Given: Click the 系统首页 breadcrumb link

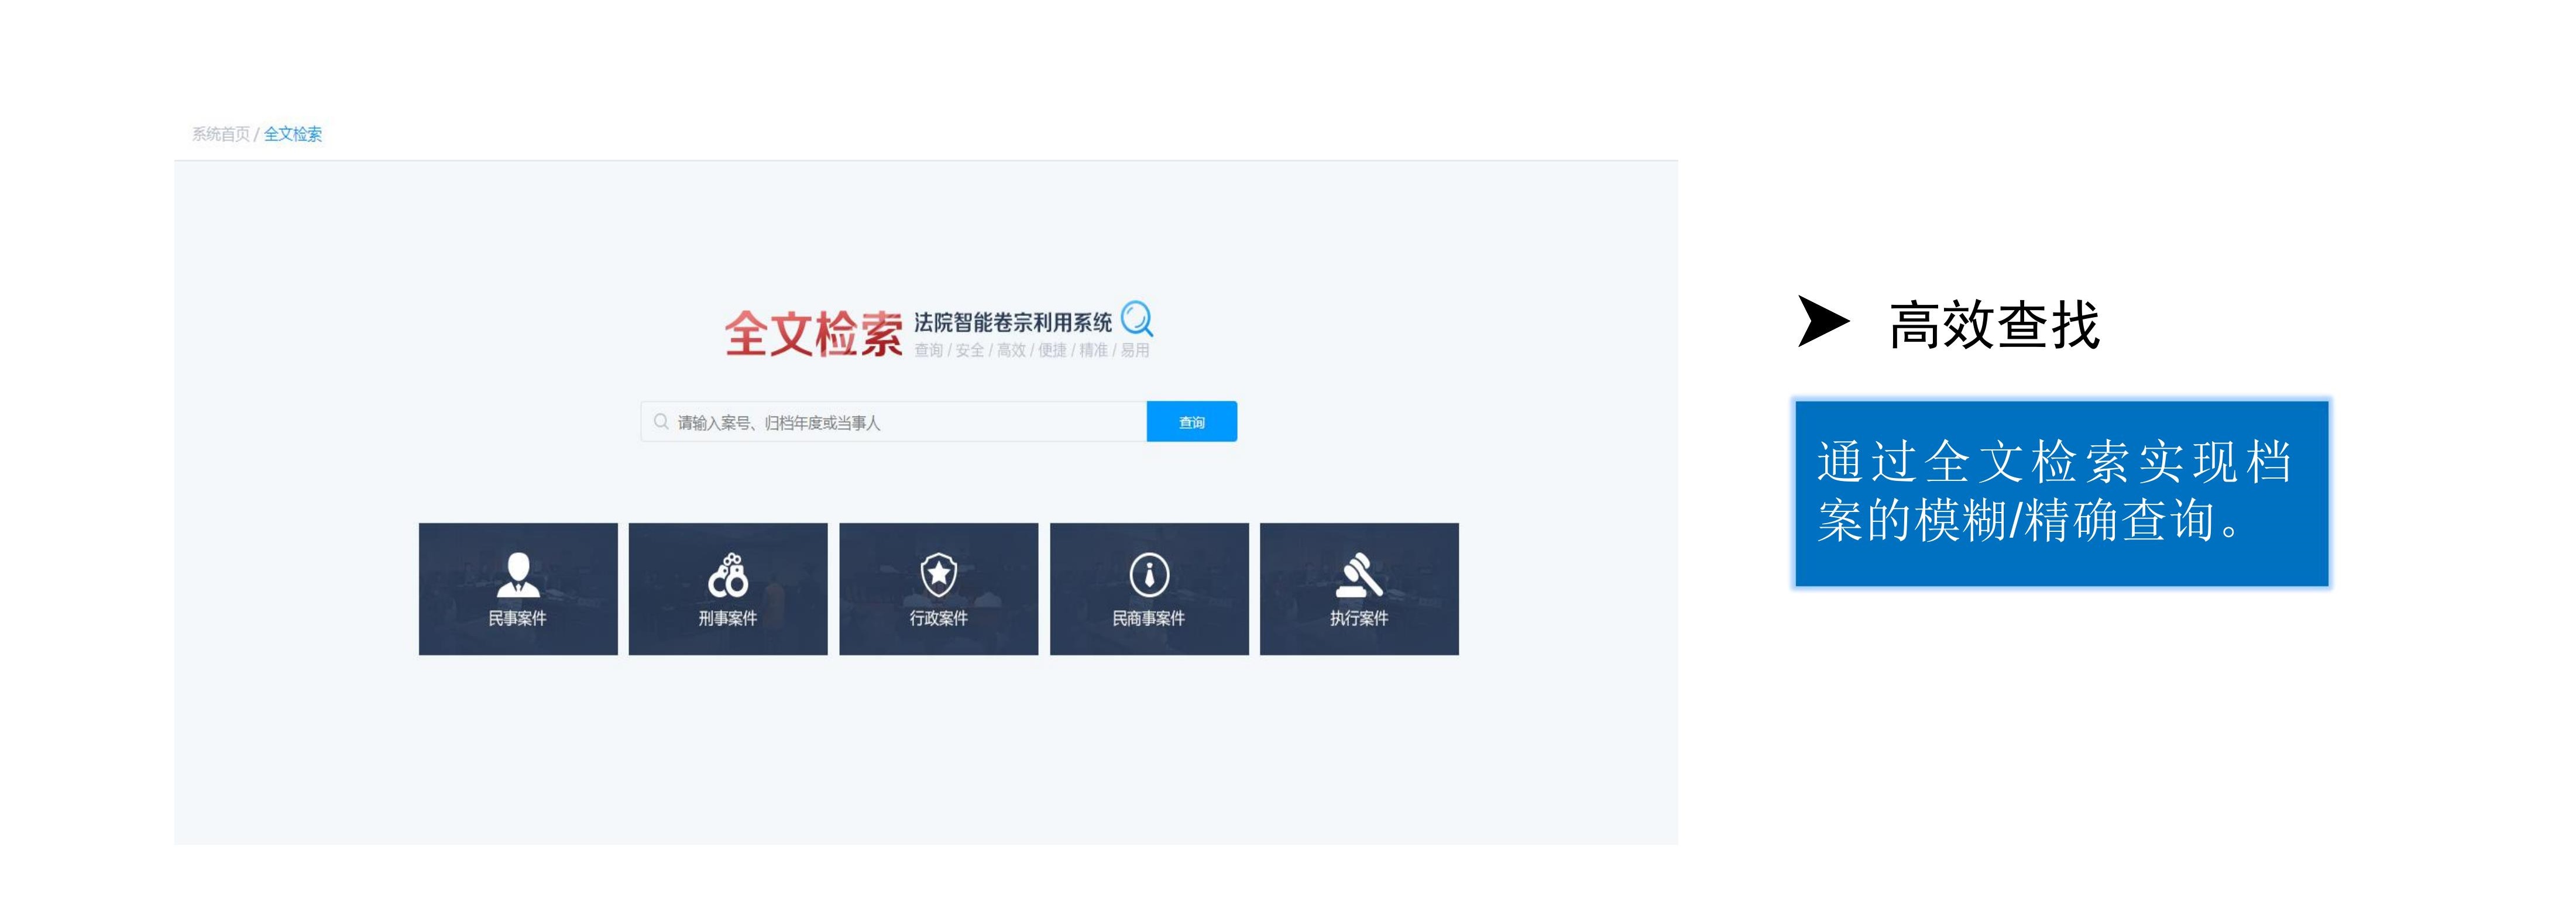Looking at the screenshot, I should point(220,134).
